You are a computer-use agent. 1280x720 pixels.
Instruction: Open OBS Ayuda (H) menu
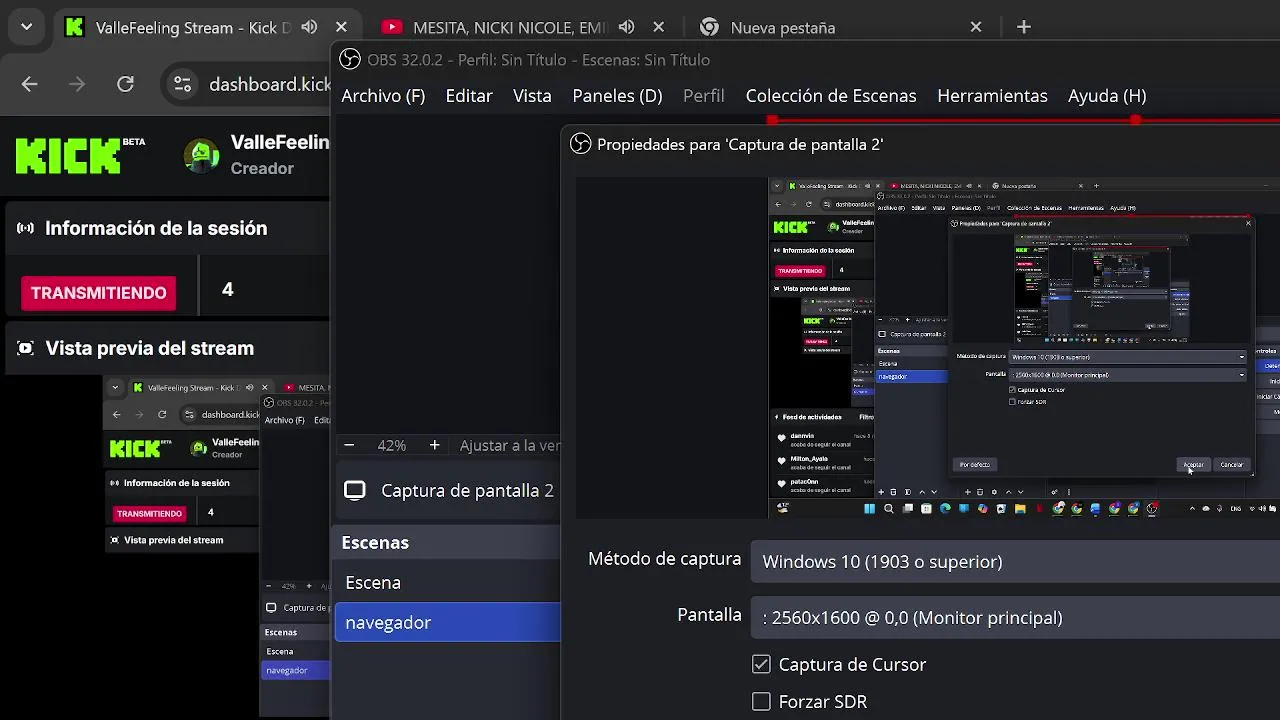point(1107,96)
